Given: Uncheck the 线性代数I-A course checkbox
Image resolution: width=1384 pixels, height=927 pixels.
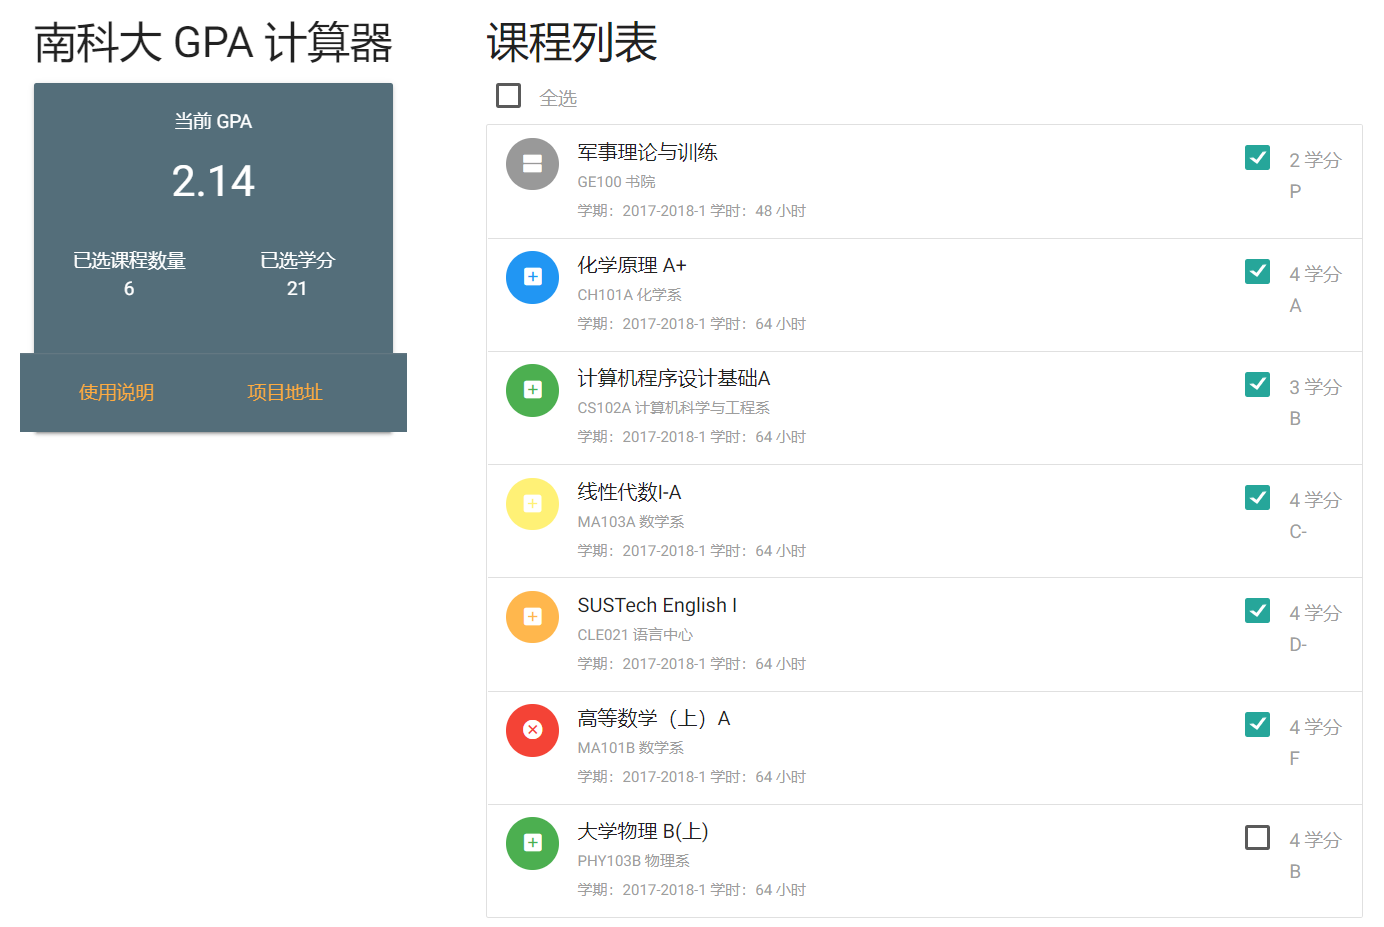Looking at the screenshot, I should tap(1258, 497).
